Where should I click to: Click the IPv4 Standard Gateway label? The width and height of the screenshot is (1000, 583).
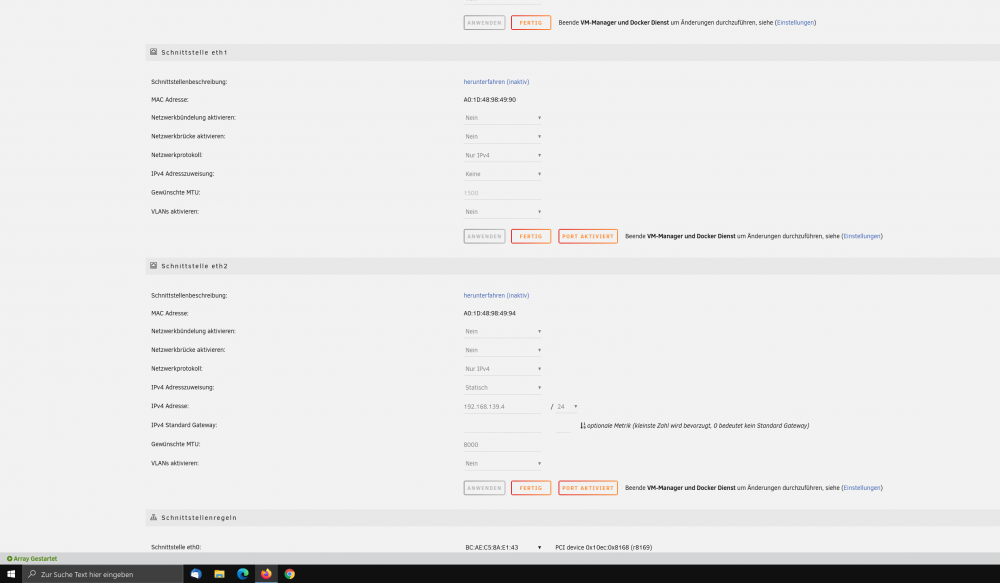pyautogui.click(x=184, y=425)
